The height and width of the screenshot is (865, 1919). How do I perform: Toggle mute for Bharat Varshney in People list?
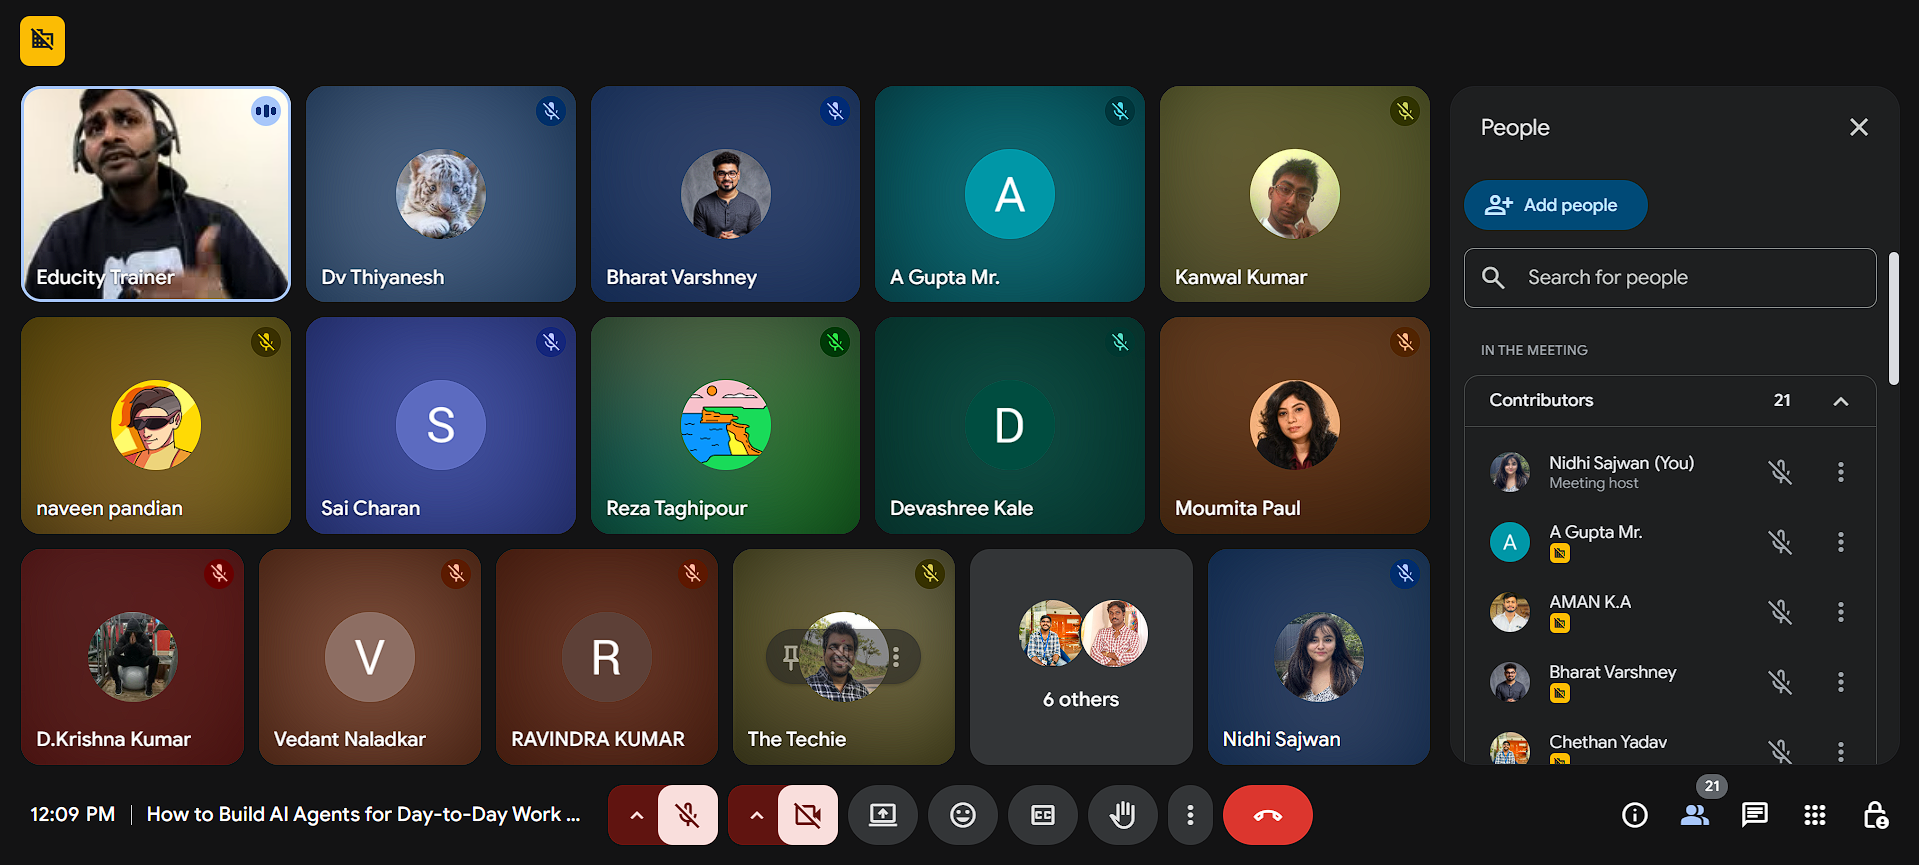point(1780,682)
